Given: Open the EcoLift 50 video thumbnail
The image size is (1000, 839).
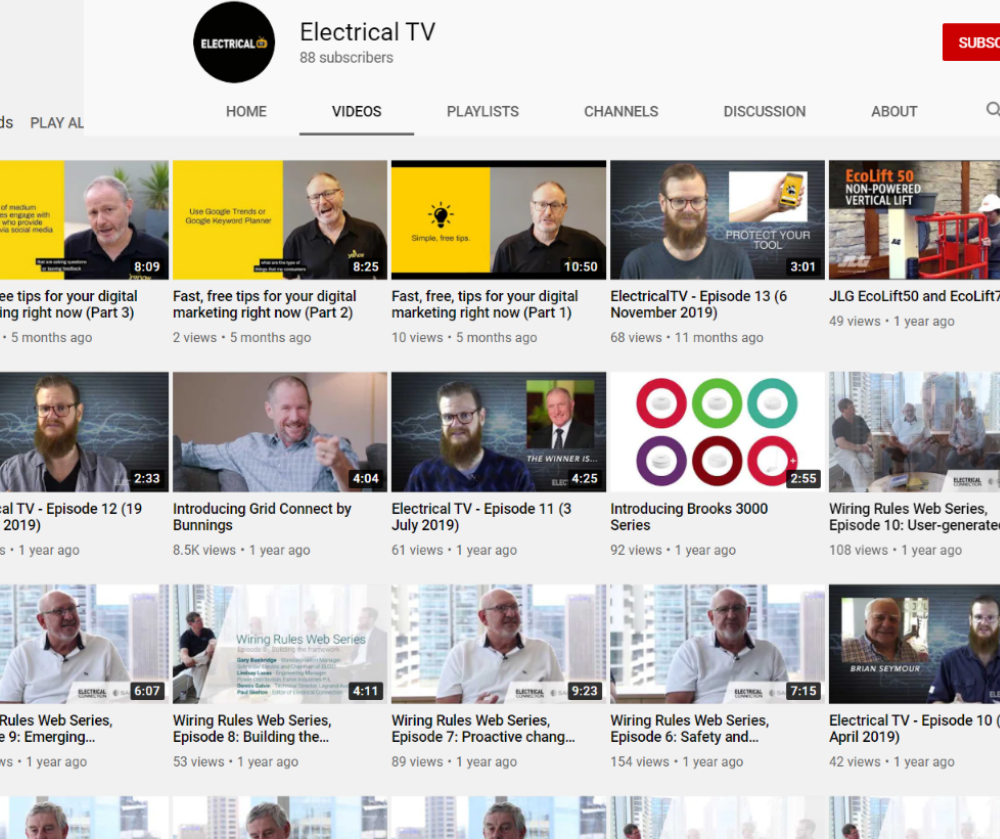Looking at the screenshot, I should (915, 220).
